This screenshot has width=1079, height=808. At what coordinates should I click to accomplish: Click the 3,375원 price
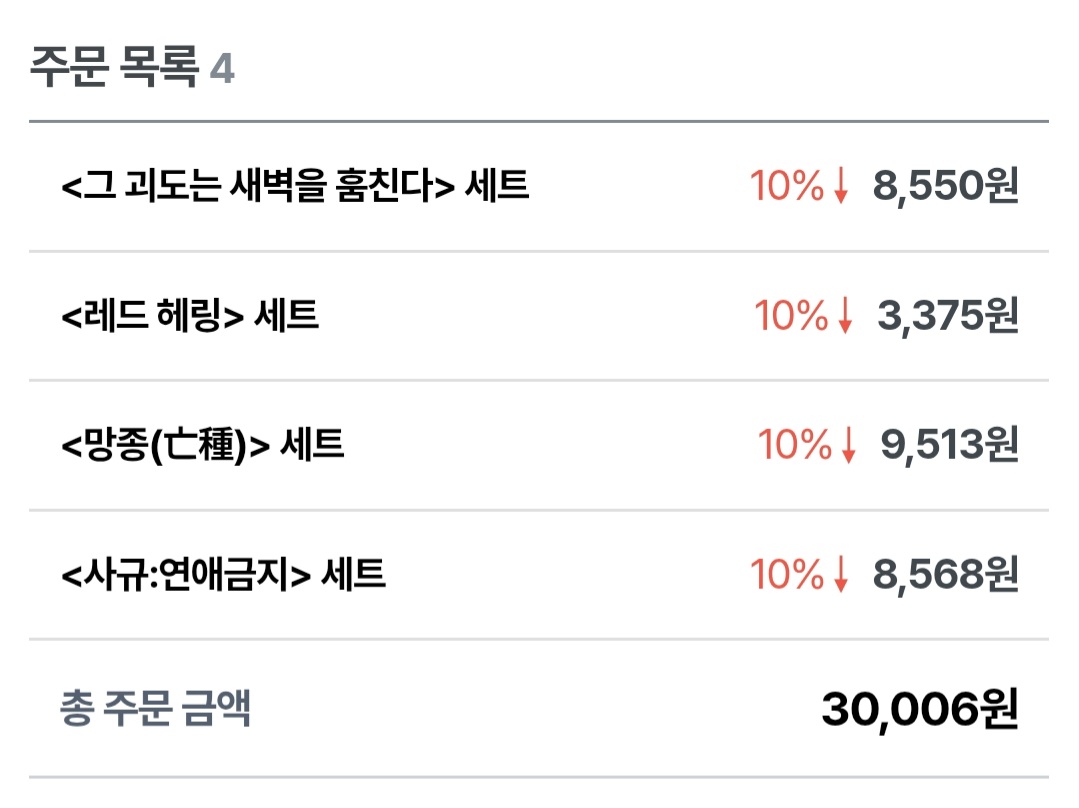[947, 316]
